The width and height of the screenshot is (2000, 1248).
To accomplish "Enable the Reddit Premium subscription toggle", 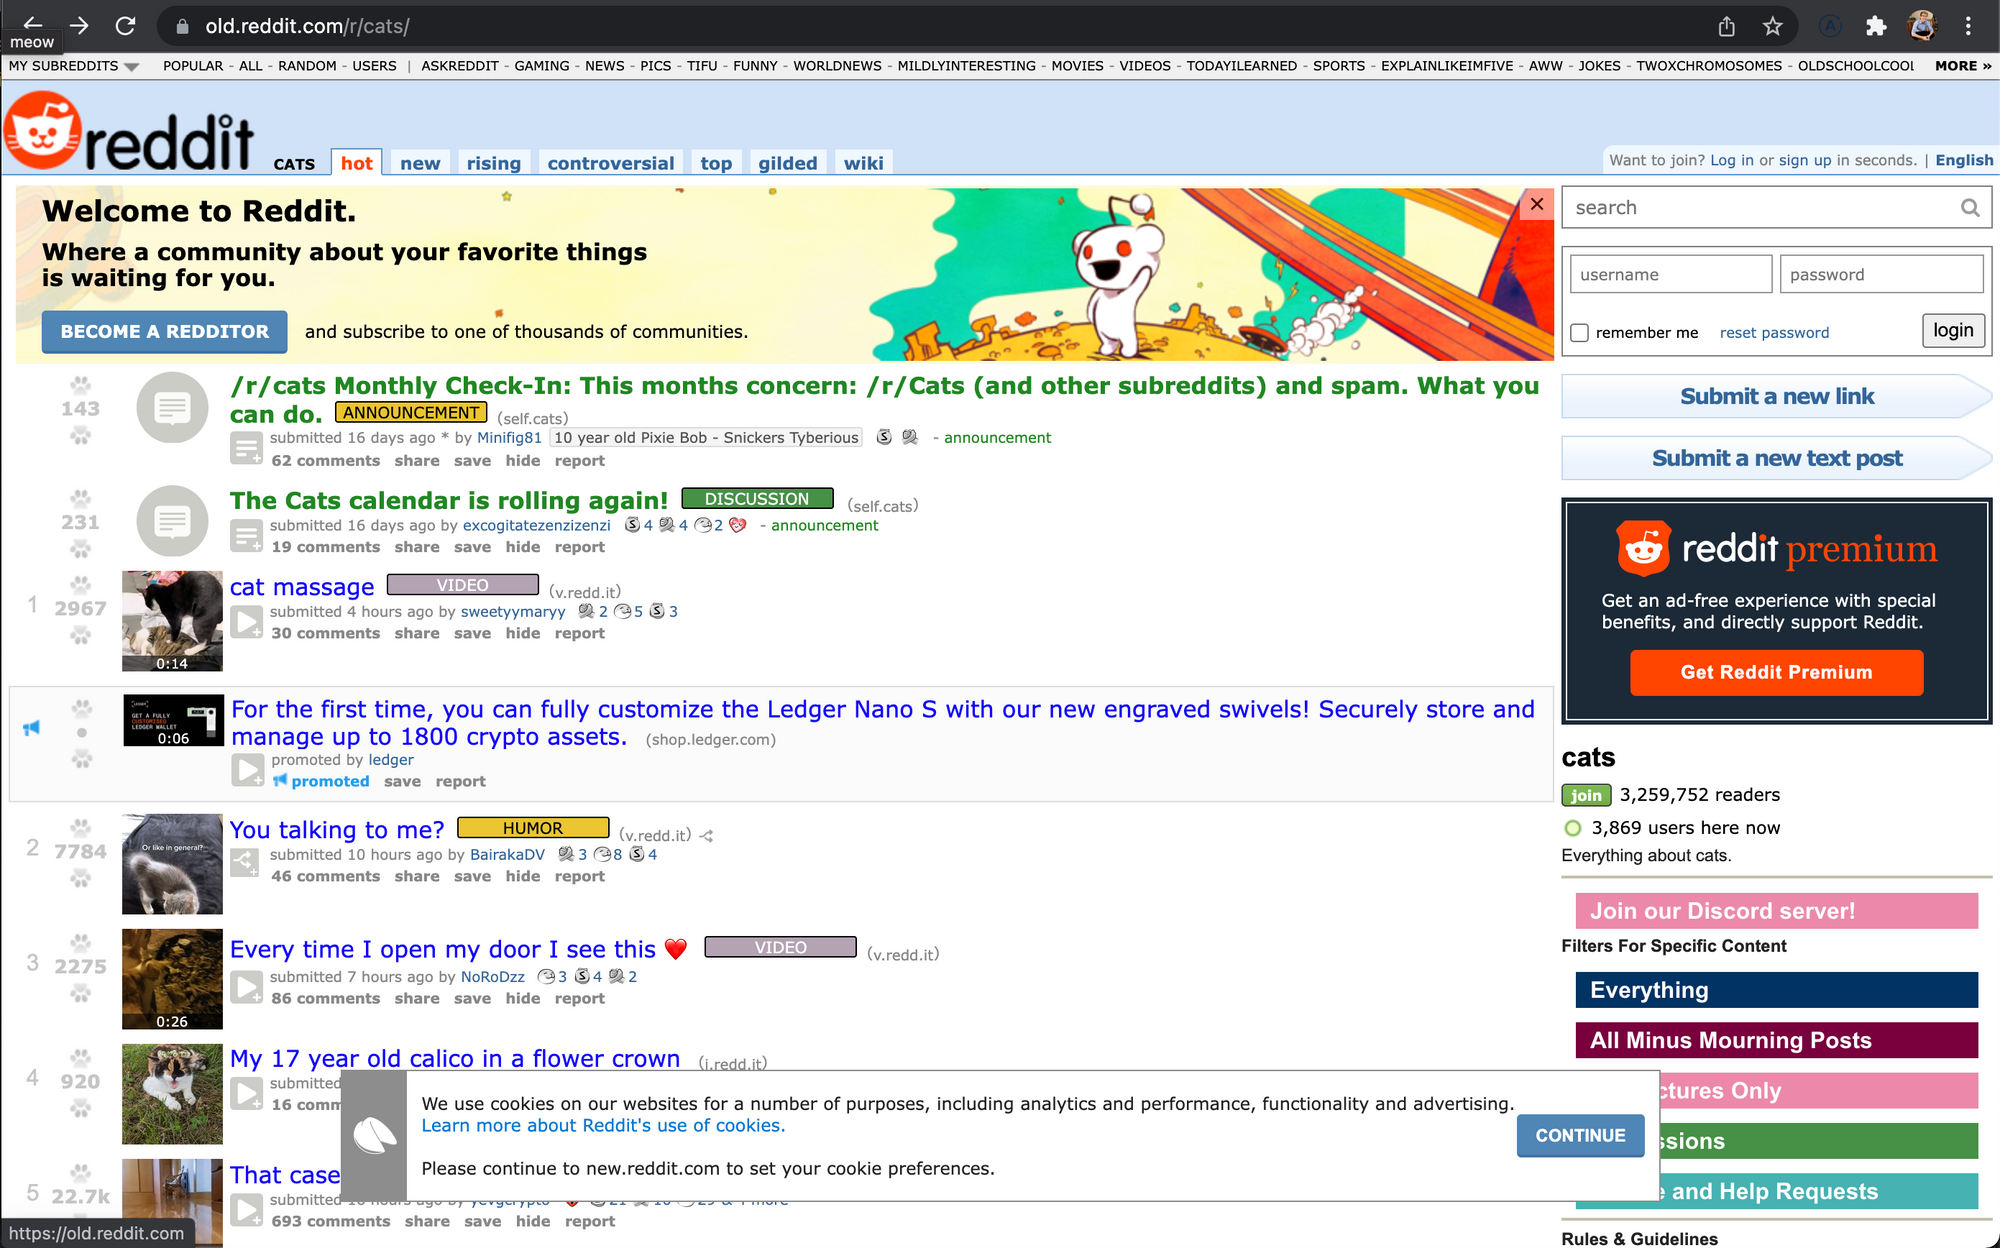I will point(1776,671).
